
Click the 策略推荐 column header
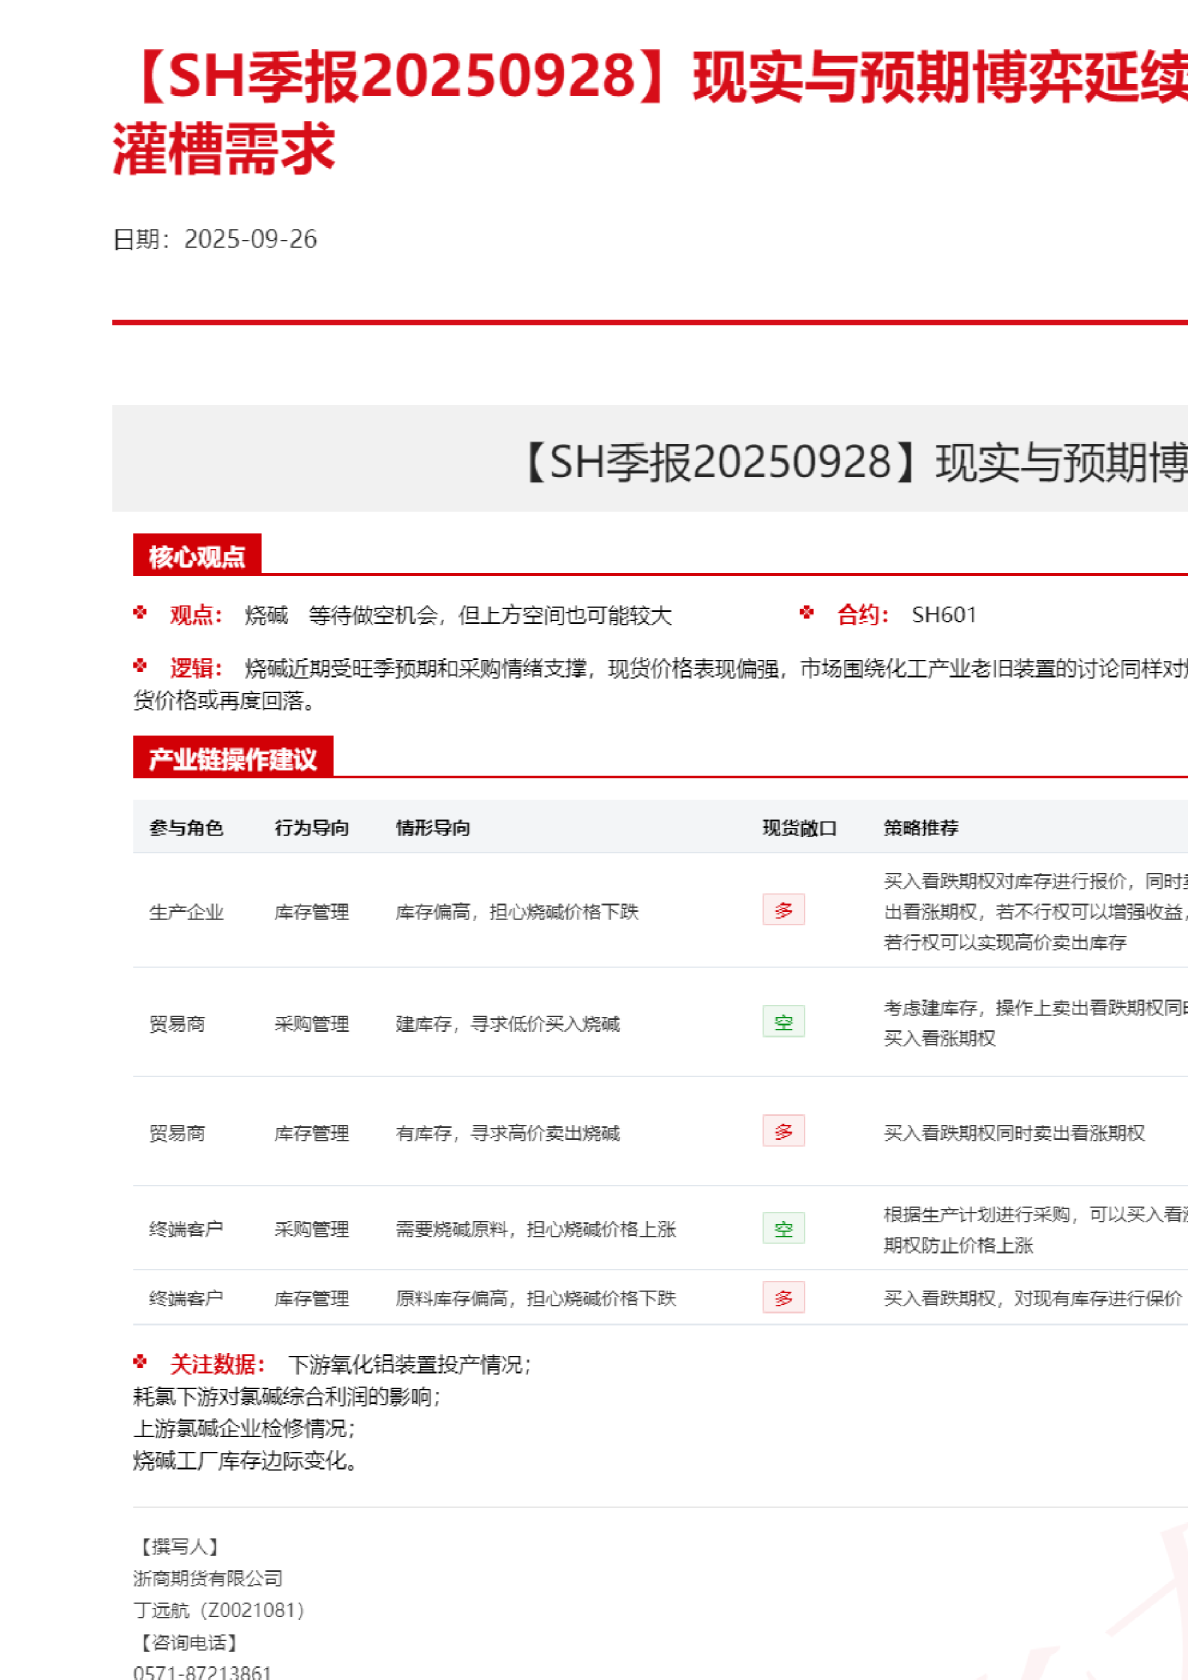click(921, 828)
